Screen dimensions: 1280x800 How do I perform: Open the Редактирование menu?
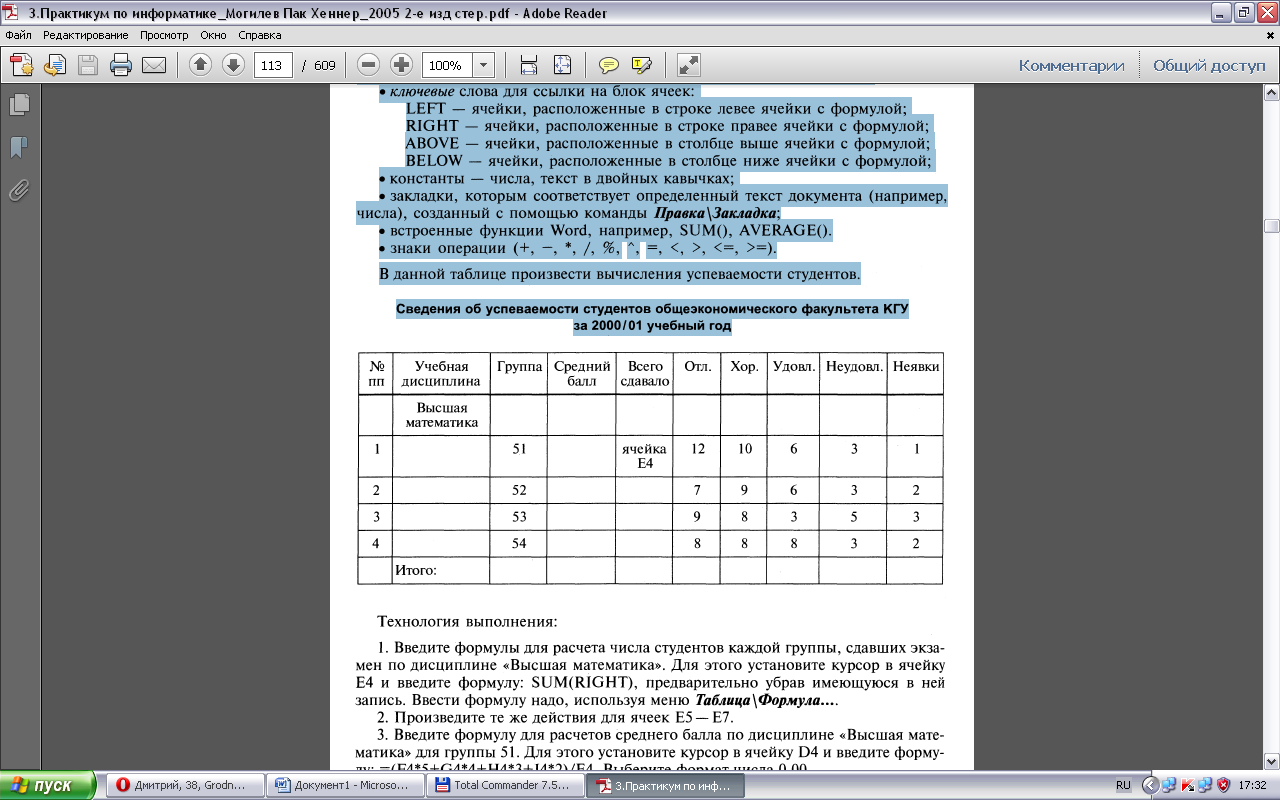tap(85, 35)
